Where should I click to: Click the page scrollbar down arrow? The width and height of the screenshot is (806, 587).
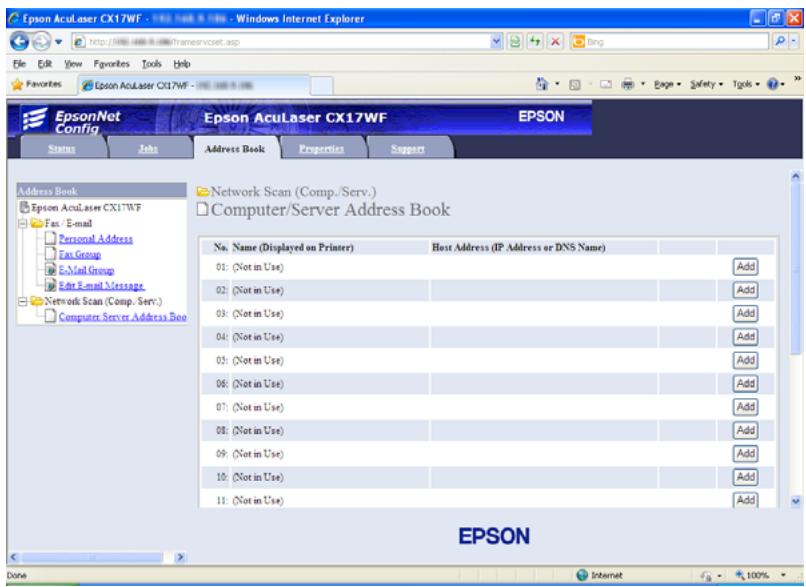pos(796,501)
